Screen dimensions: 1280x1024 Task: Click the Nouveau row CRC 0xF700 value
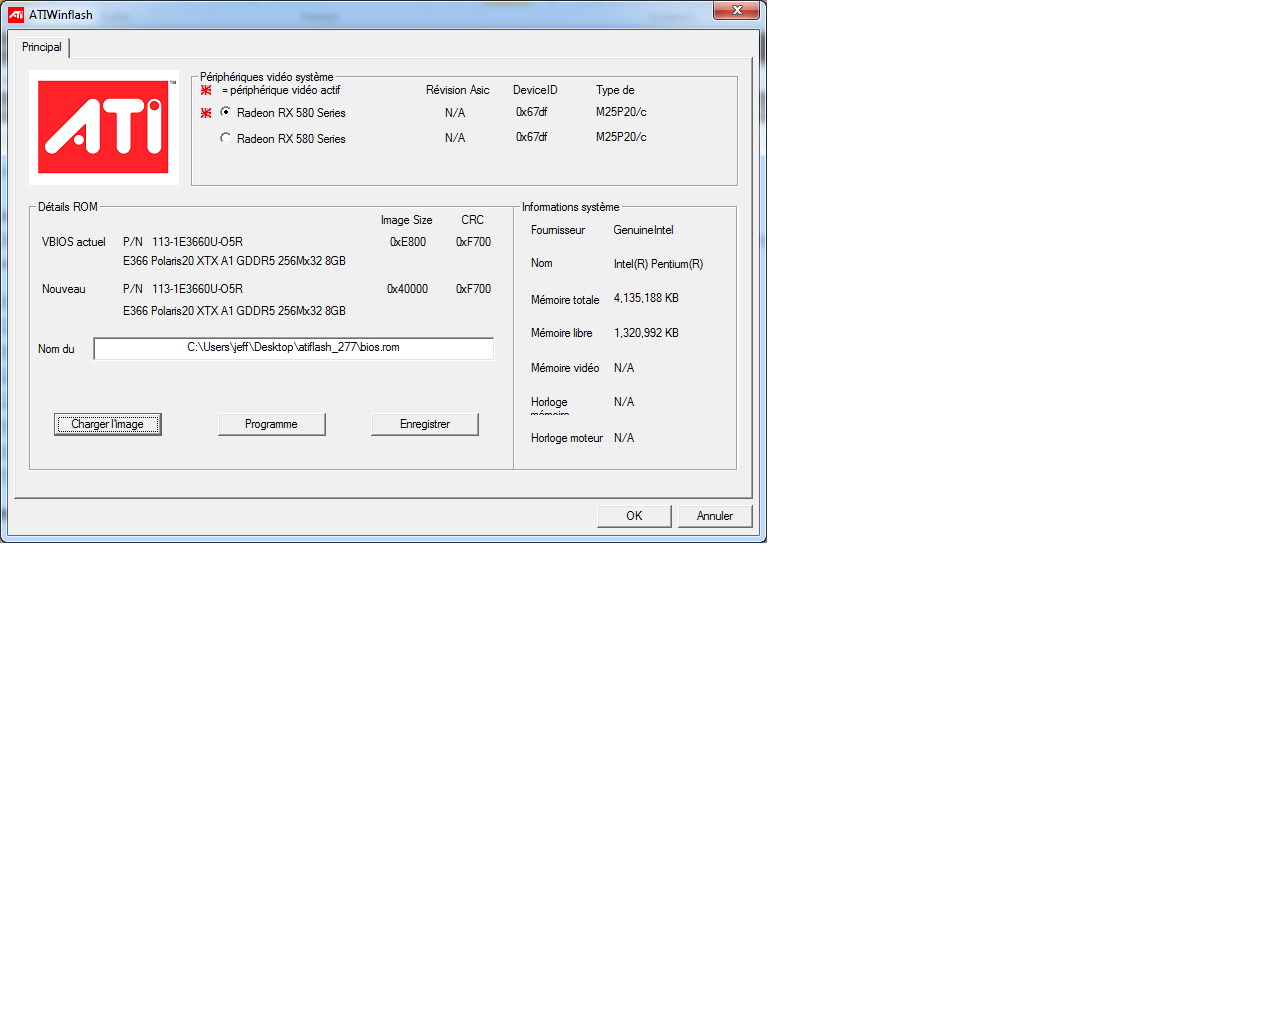tap(474, 289)
